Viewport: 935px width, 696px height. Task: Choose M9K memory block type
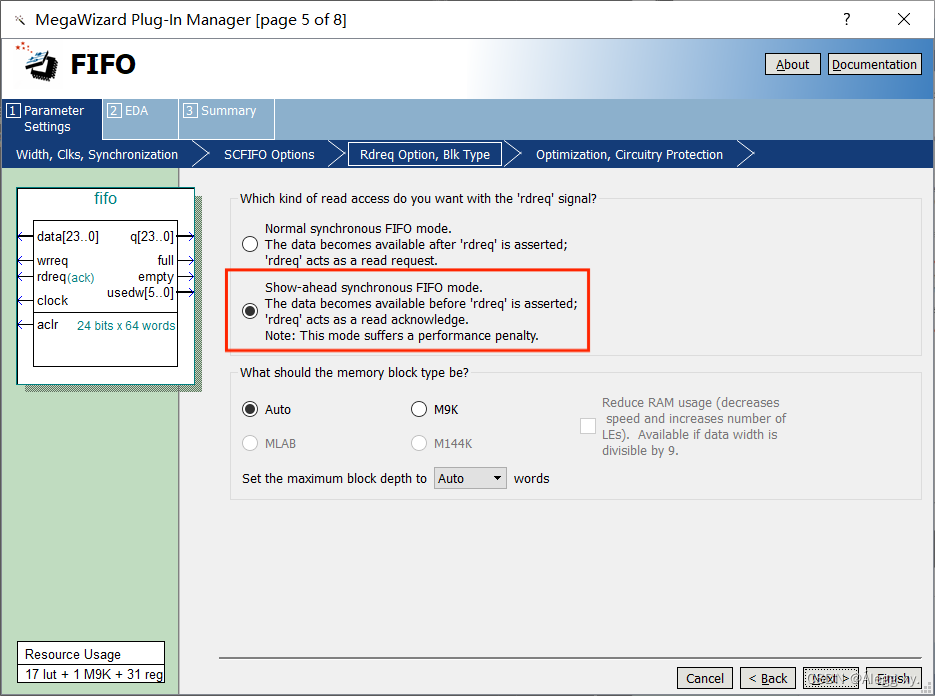tap(419, 409)
